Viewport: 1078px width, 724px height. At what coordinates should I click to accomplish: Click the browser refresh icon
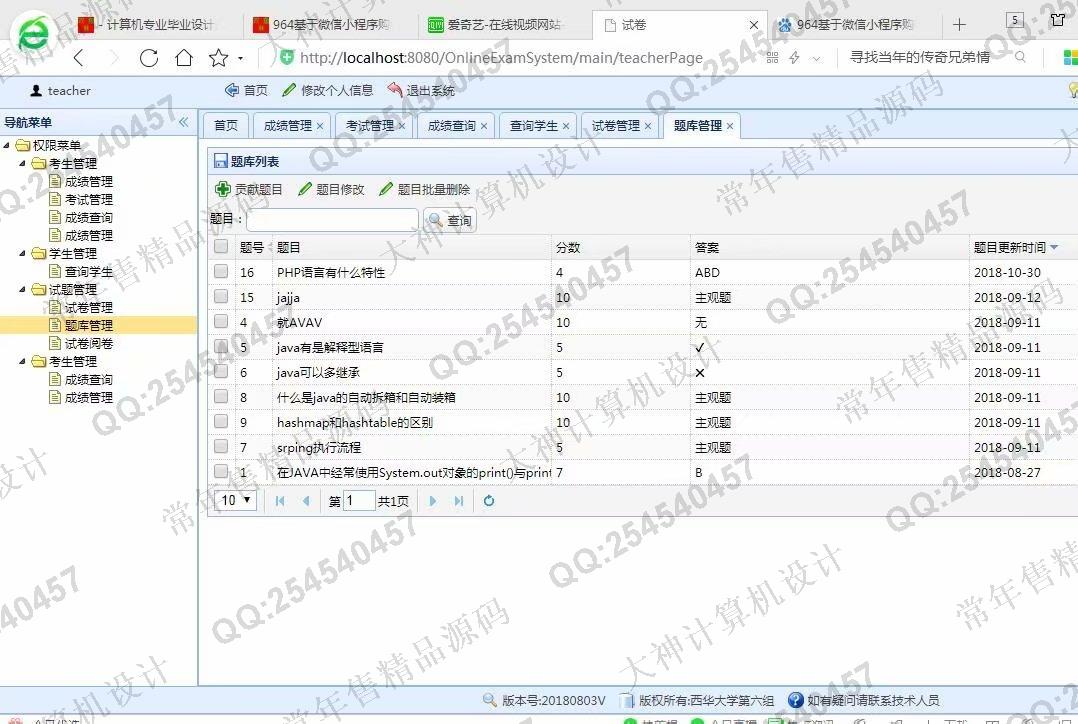pos(149,58)
